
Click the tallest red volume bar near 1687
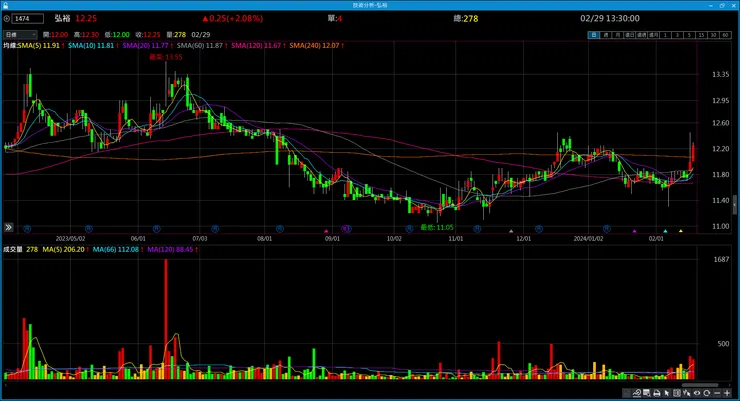166,319
